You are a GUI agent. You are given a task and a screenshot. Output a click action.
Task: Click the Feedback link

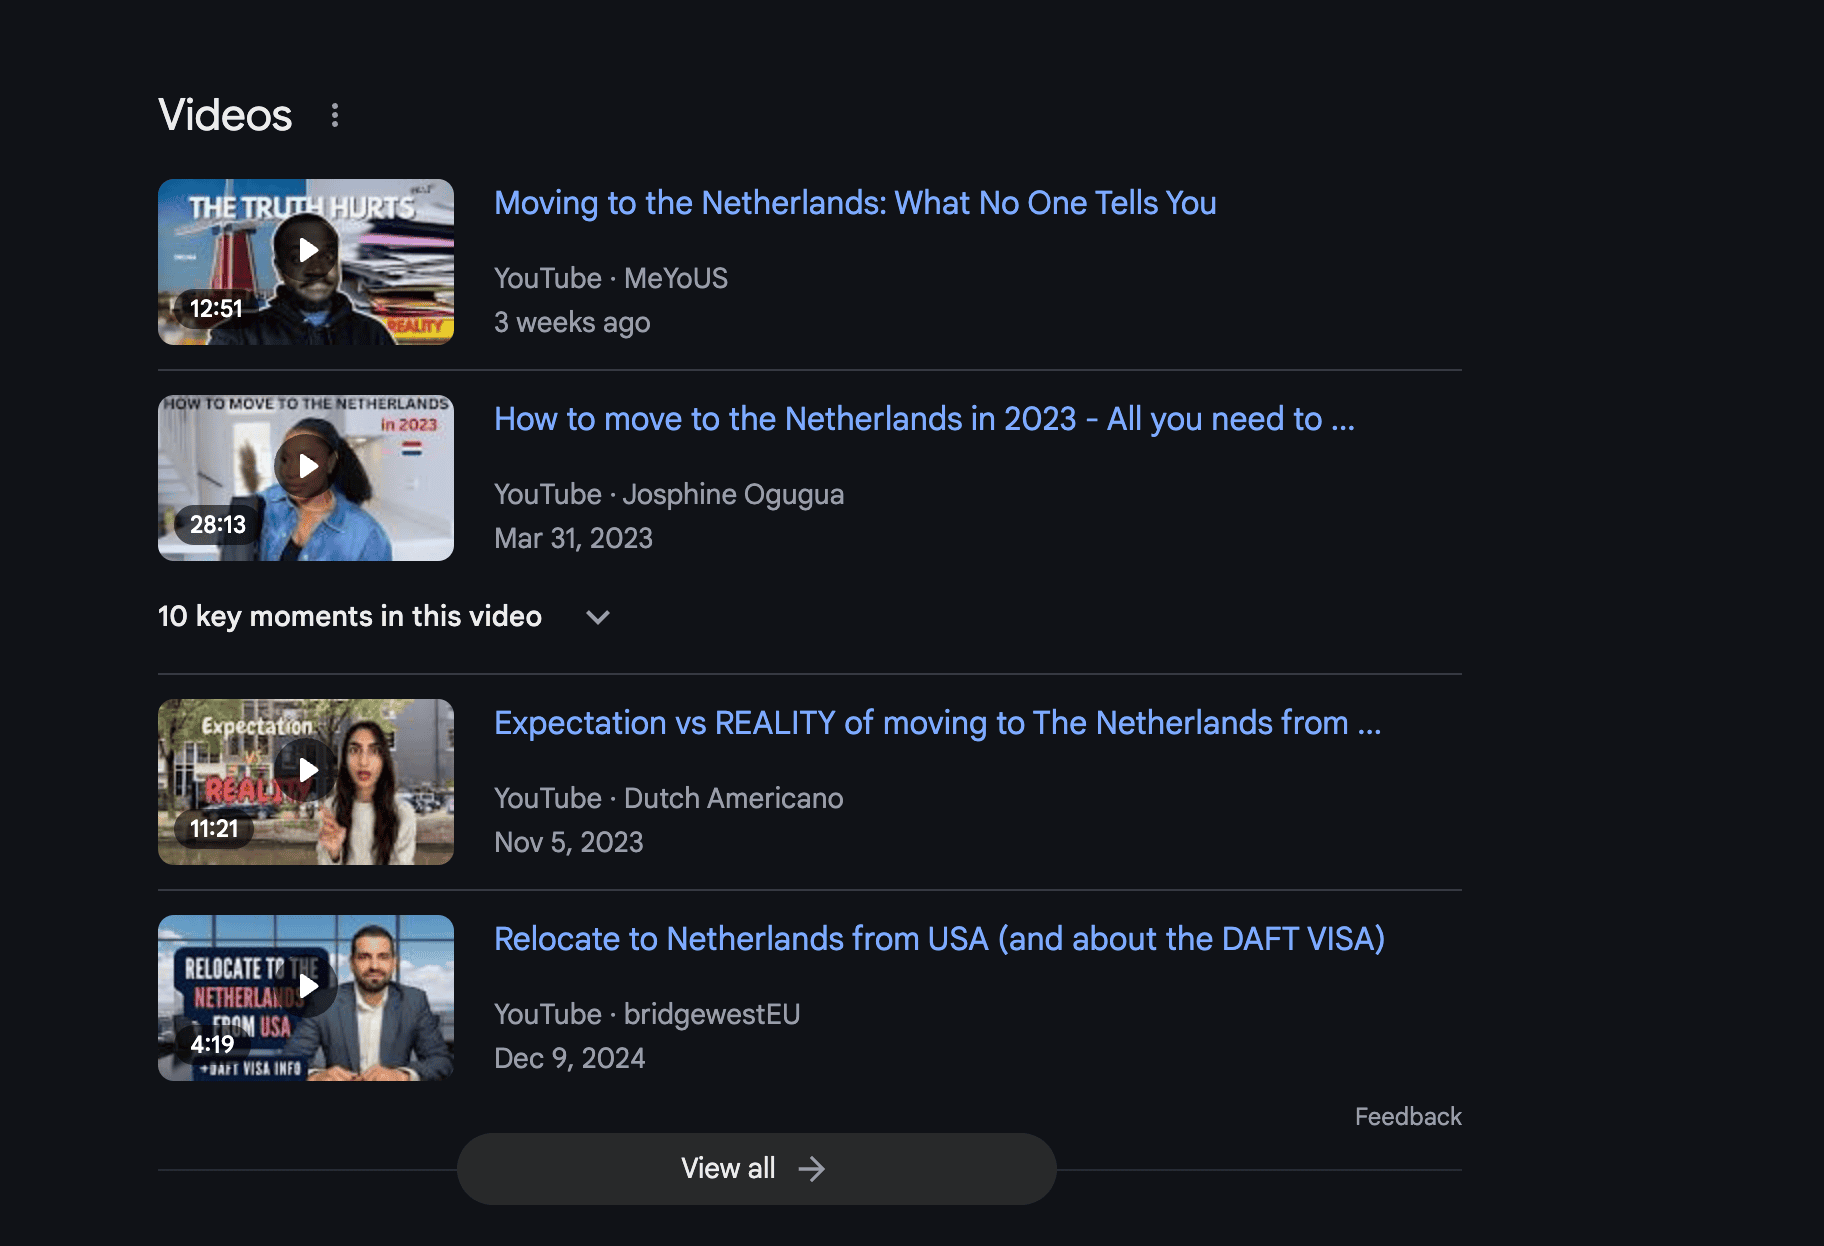[x=1407, y=1116]
